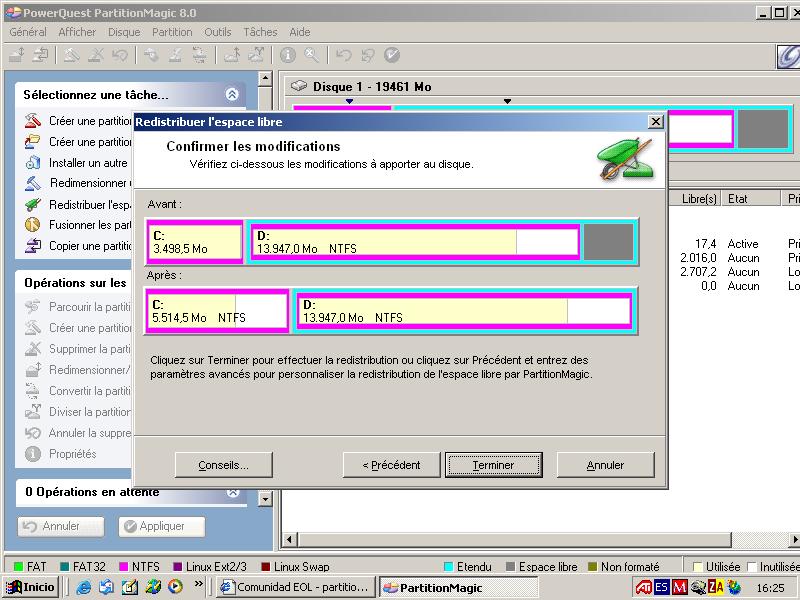Click the Linux Swap legend swatch
Image resolution: width=800 pixels, height=600 pixels.
[x=265, y=566]
